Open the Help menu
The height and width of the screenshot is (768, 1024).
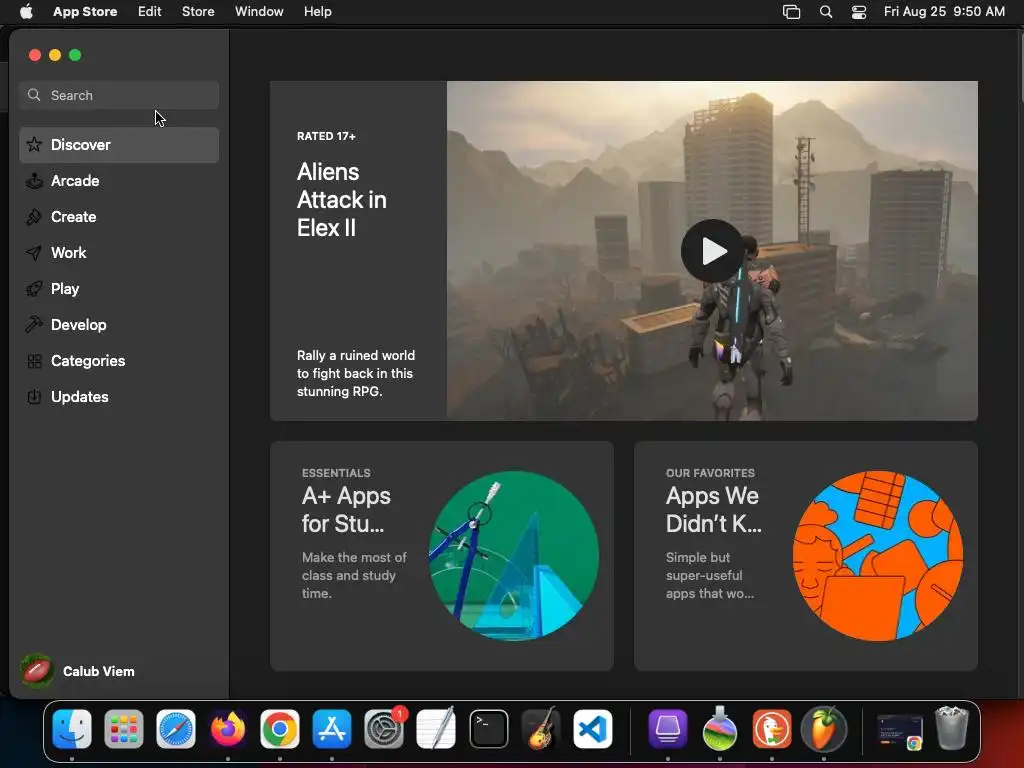point(317,12)
